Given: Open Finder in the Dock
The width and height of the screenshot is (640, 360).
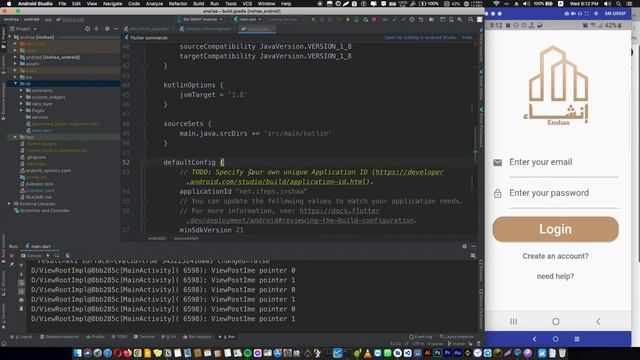Looking at the screenshot, I should coord(78,353).
